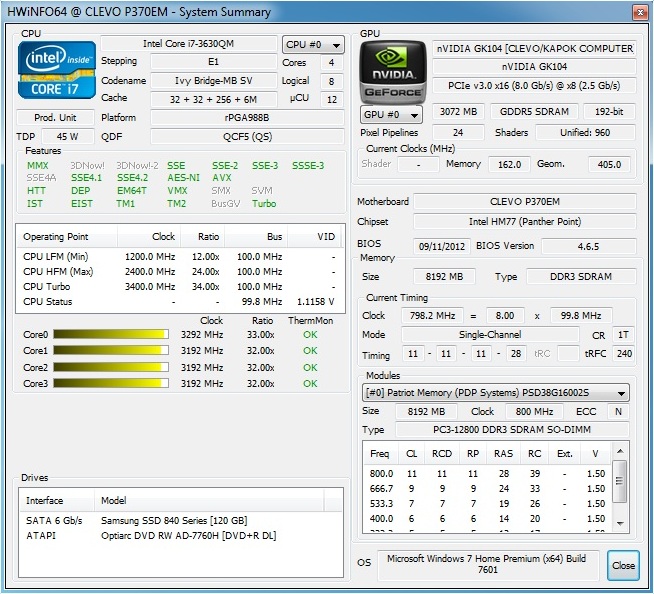Image resolution: width=654 pixels, height=594 pixels.
Task: Click the 666.7 frequency timing row
Action: coord(487,488)
